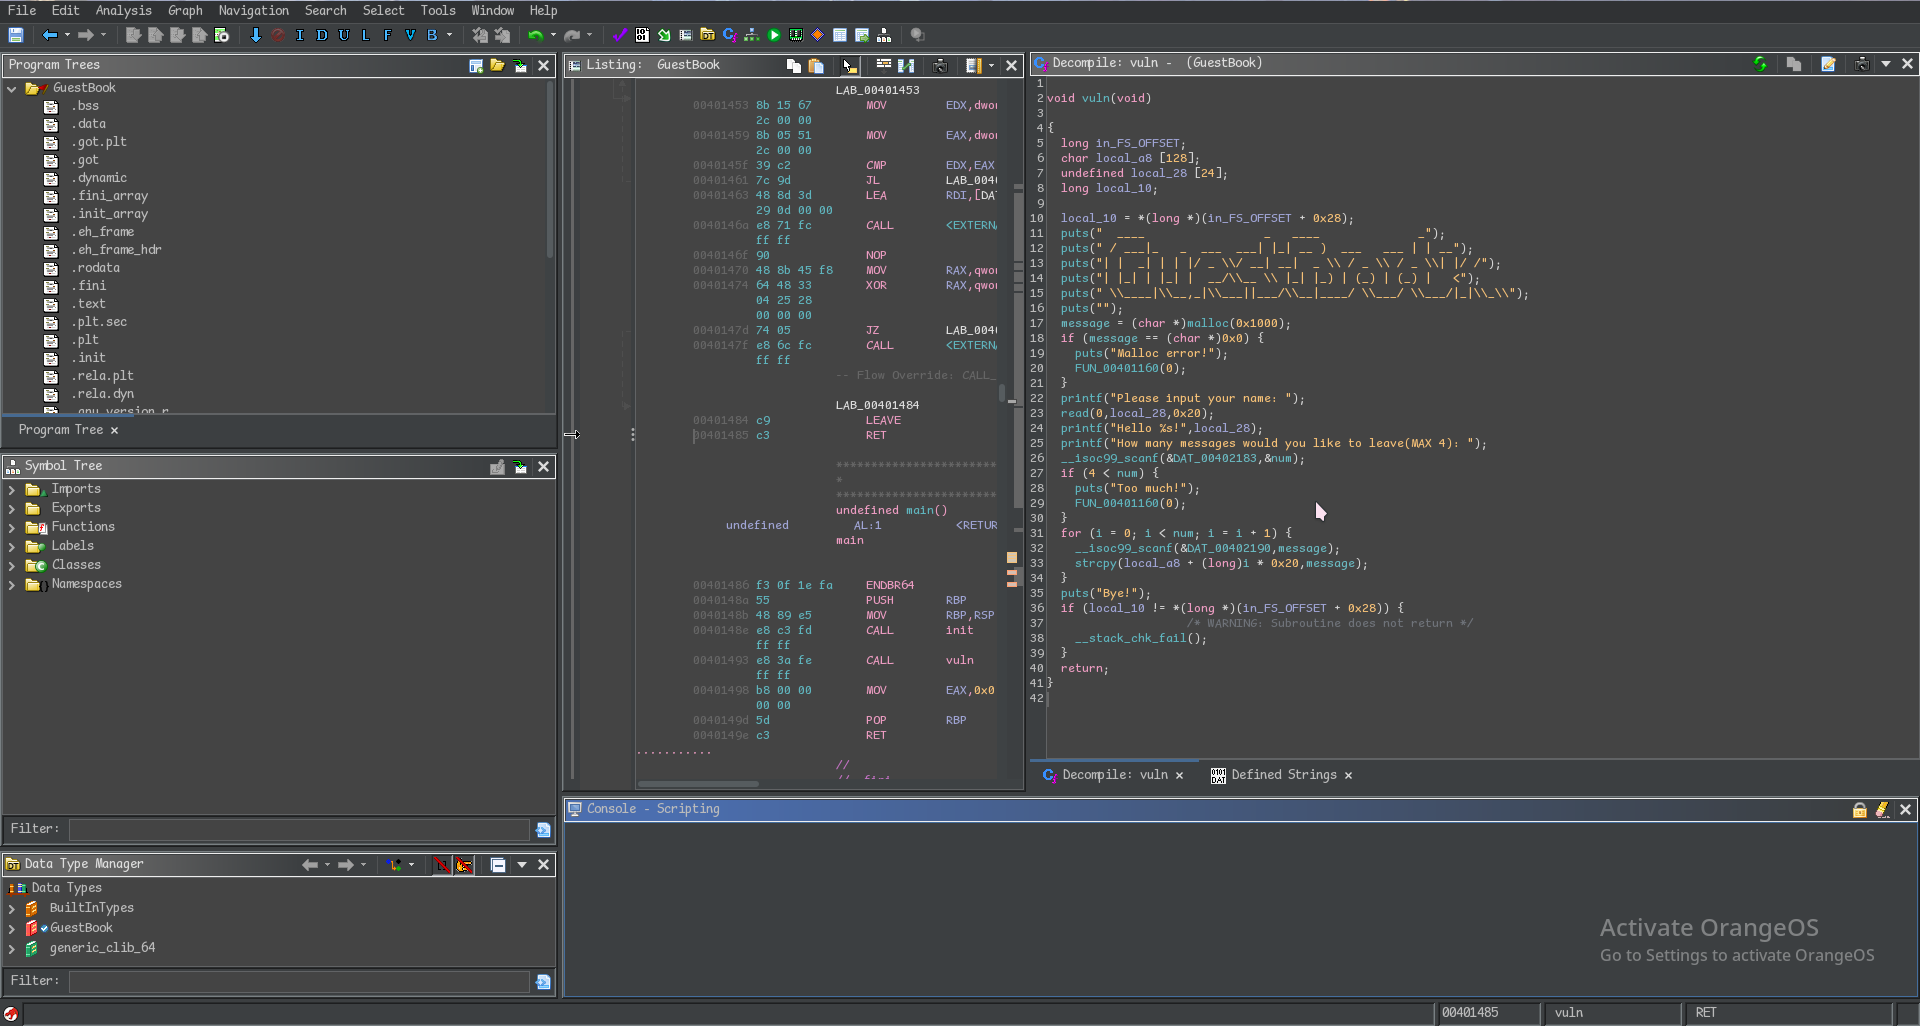Toggle the Data Type Manager array filter icon
This screenshot has height=1026, width=1920.
(442, 865)
